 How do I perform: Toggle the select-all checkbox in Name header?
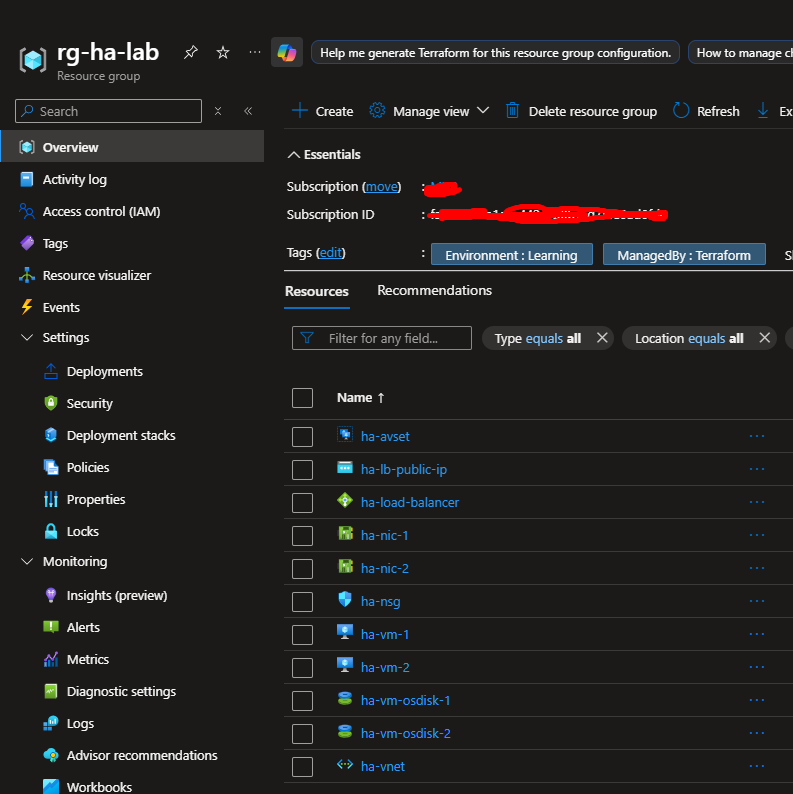coord(302,398)
